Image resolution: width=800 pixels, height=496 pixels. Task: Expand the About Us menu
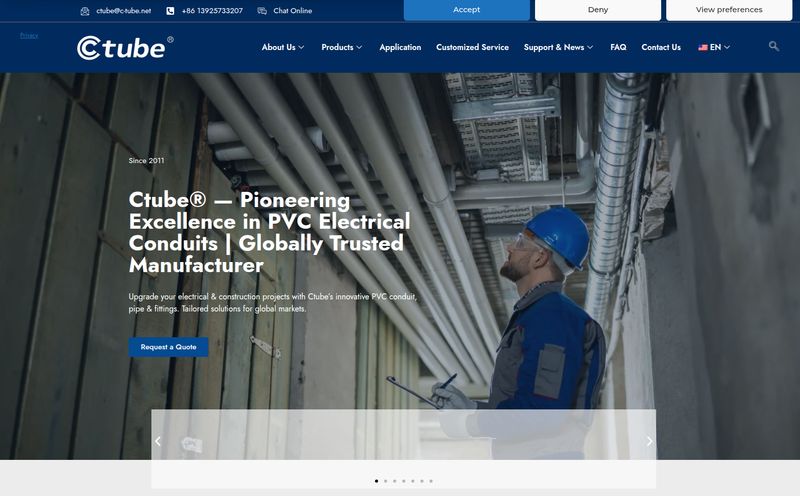(x=283, y=47)
